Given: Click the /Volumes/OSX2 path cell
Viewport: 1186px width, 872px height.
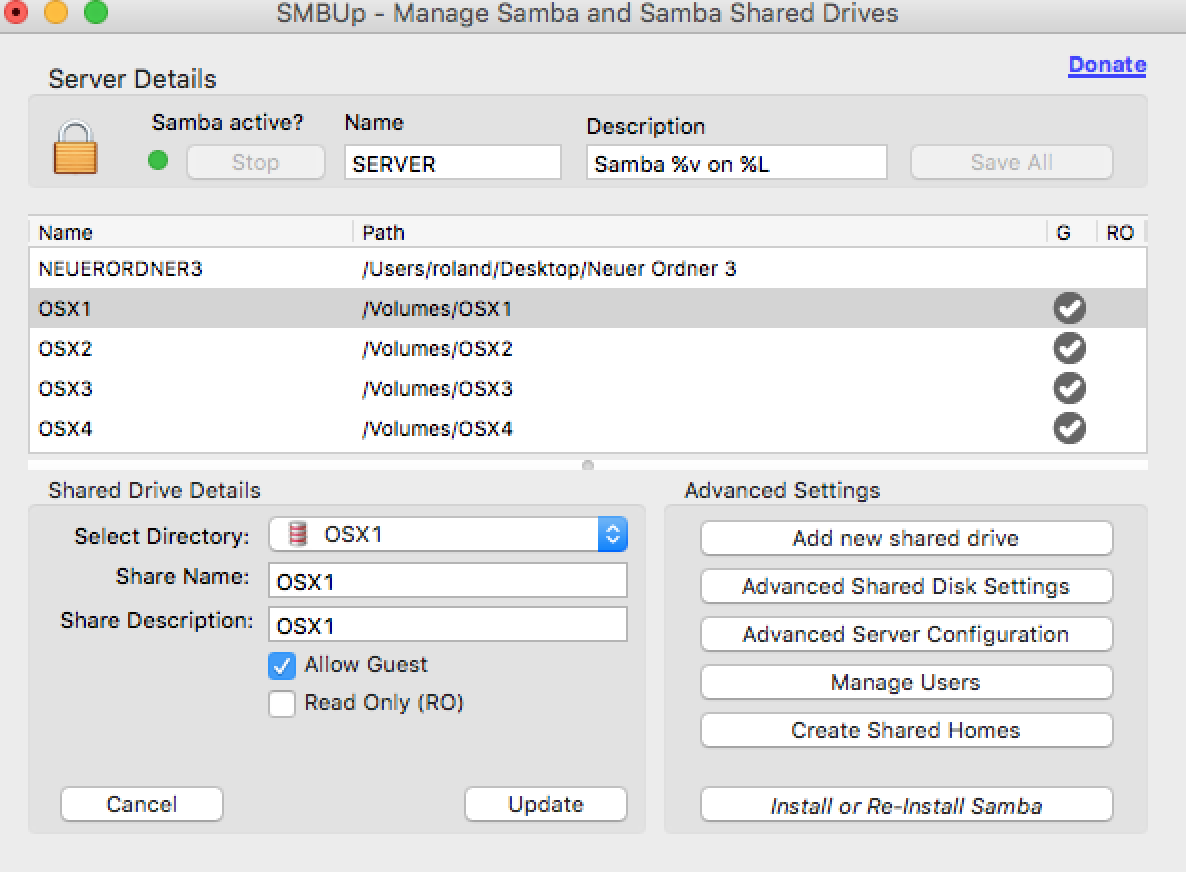Looking at the screenshot, I should coord(437,349).
